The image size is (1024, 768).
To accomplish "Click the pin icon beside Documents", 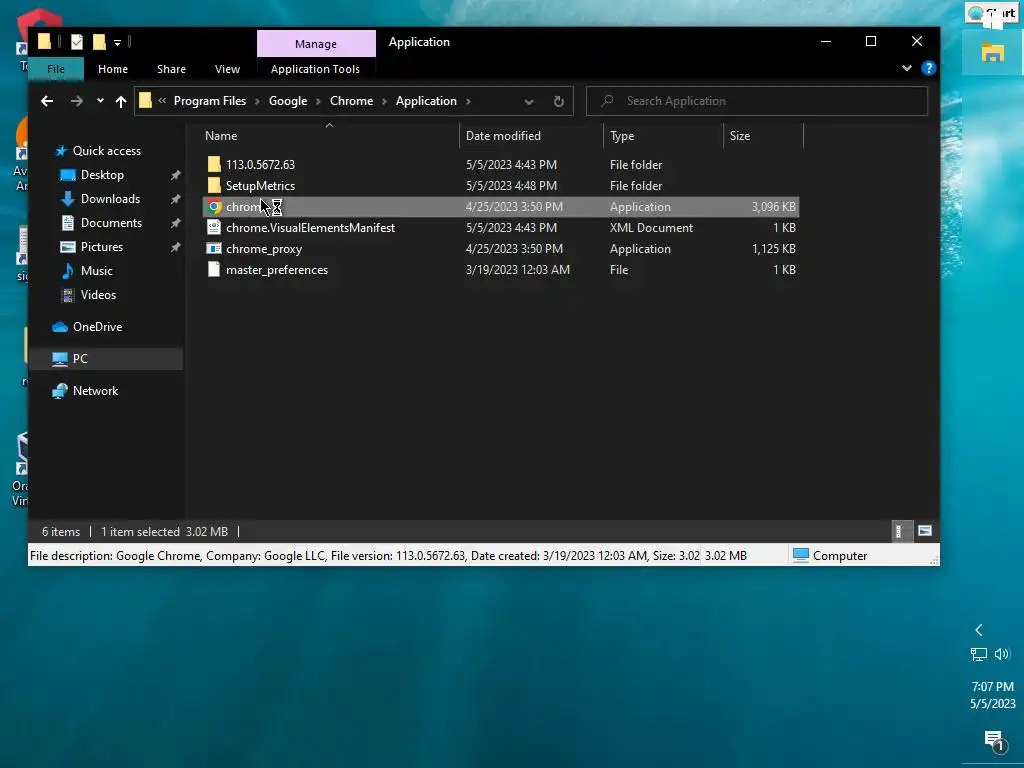I will click(175, 223).
